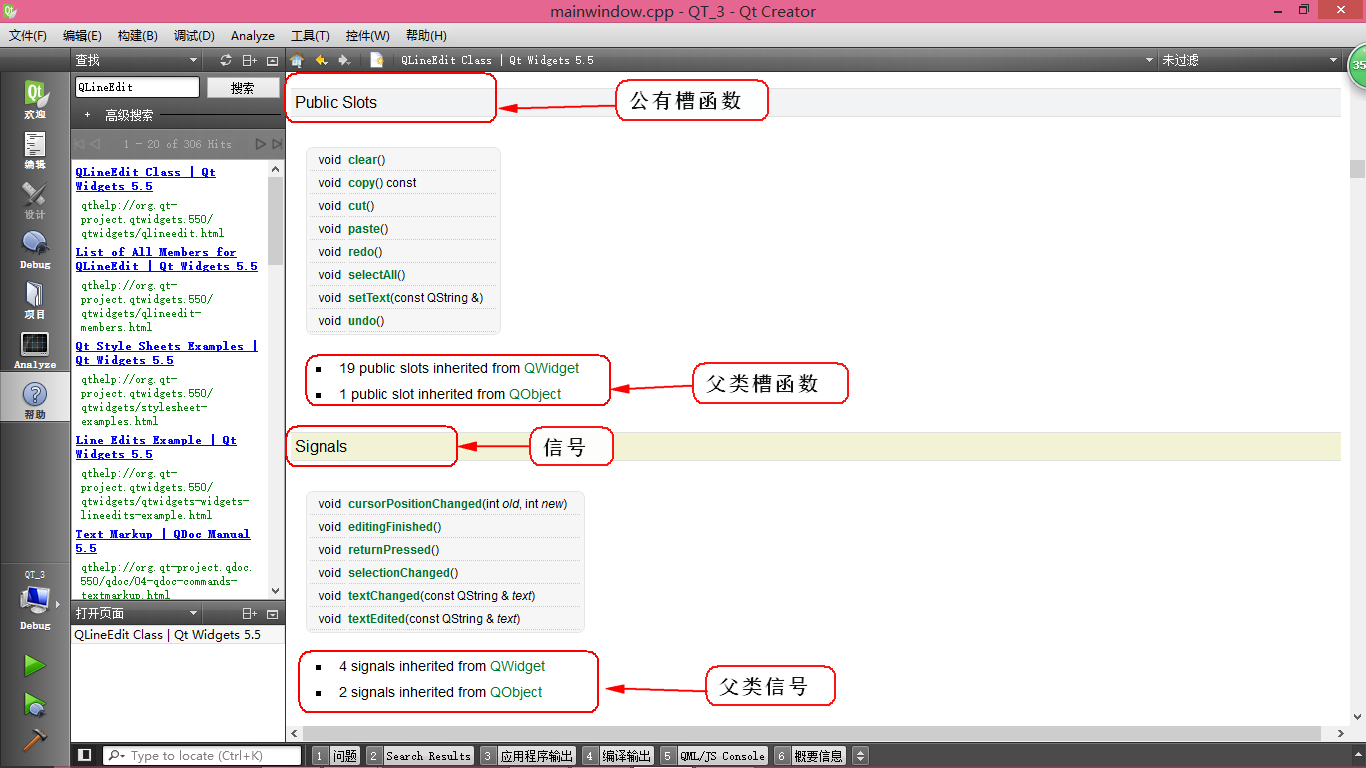Click the Home icon in help toolbar
1366x768 pixels.
[x=297, y=60]
